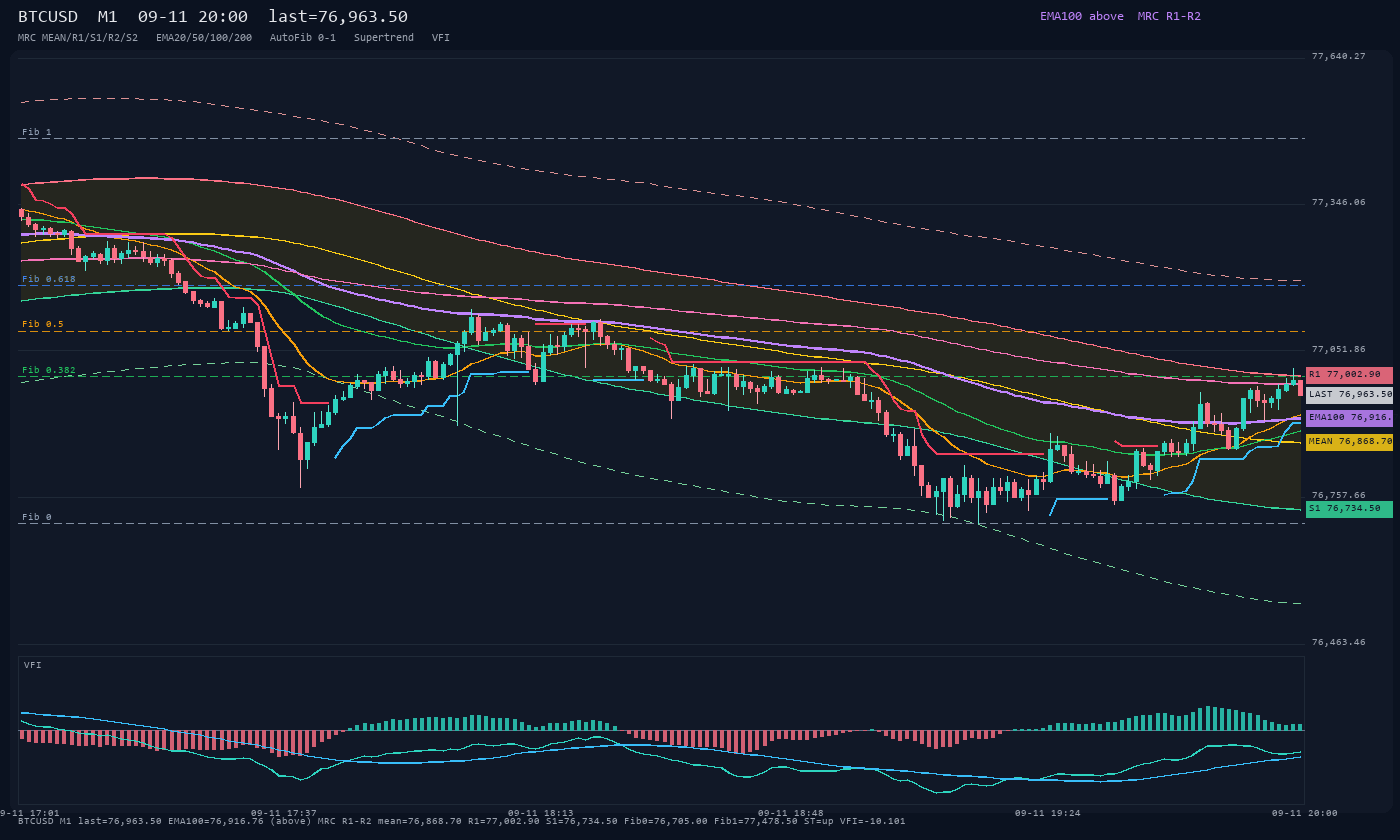Click the LAST 76,963.50 price tag
Screen dimensions: 1400x840
[1349, 394]
